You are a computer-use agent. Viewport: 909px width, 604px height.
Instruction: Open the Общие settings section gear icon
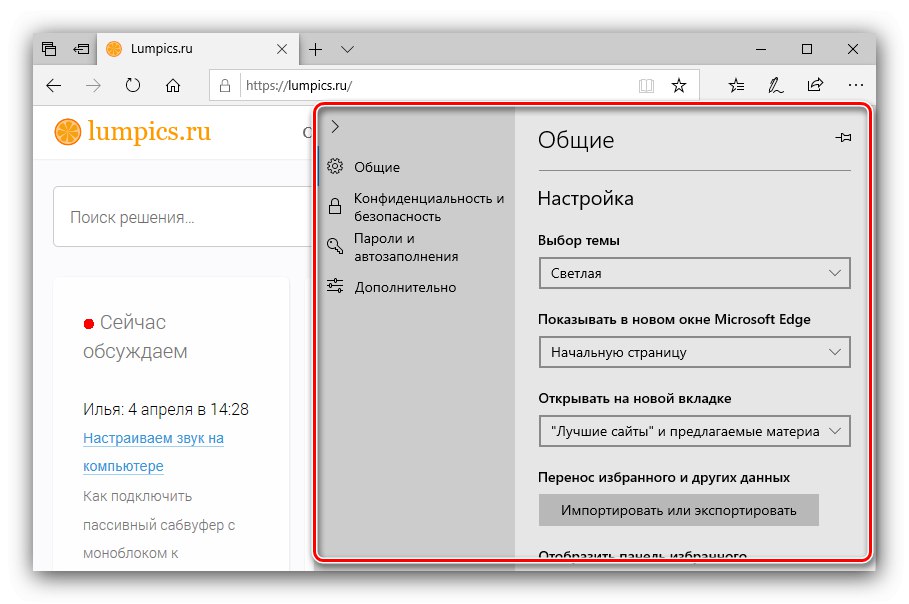335,166
